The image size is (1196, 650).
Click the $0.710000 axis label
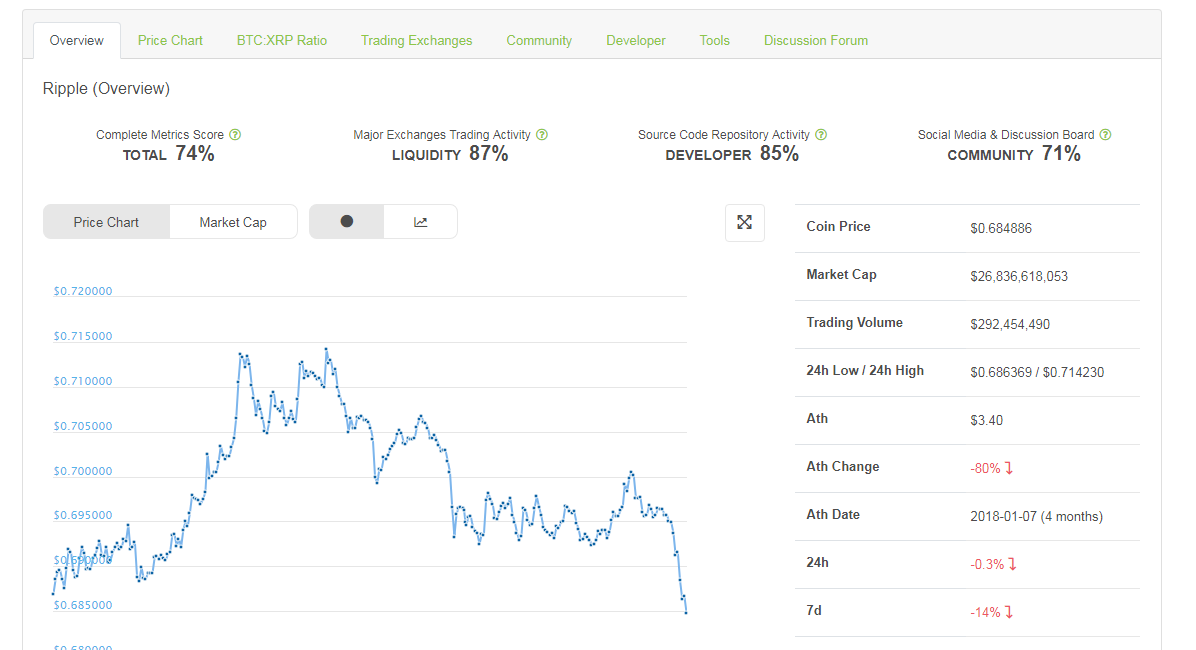point(82,381)
